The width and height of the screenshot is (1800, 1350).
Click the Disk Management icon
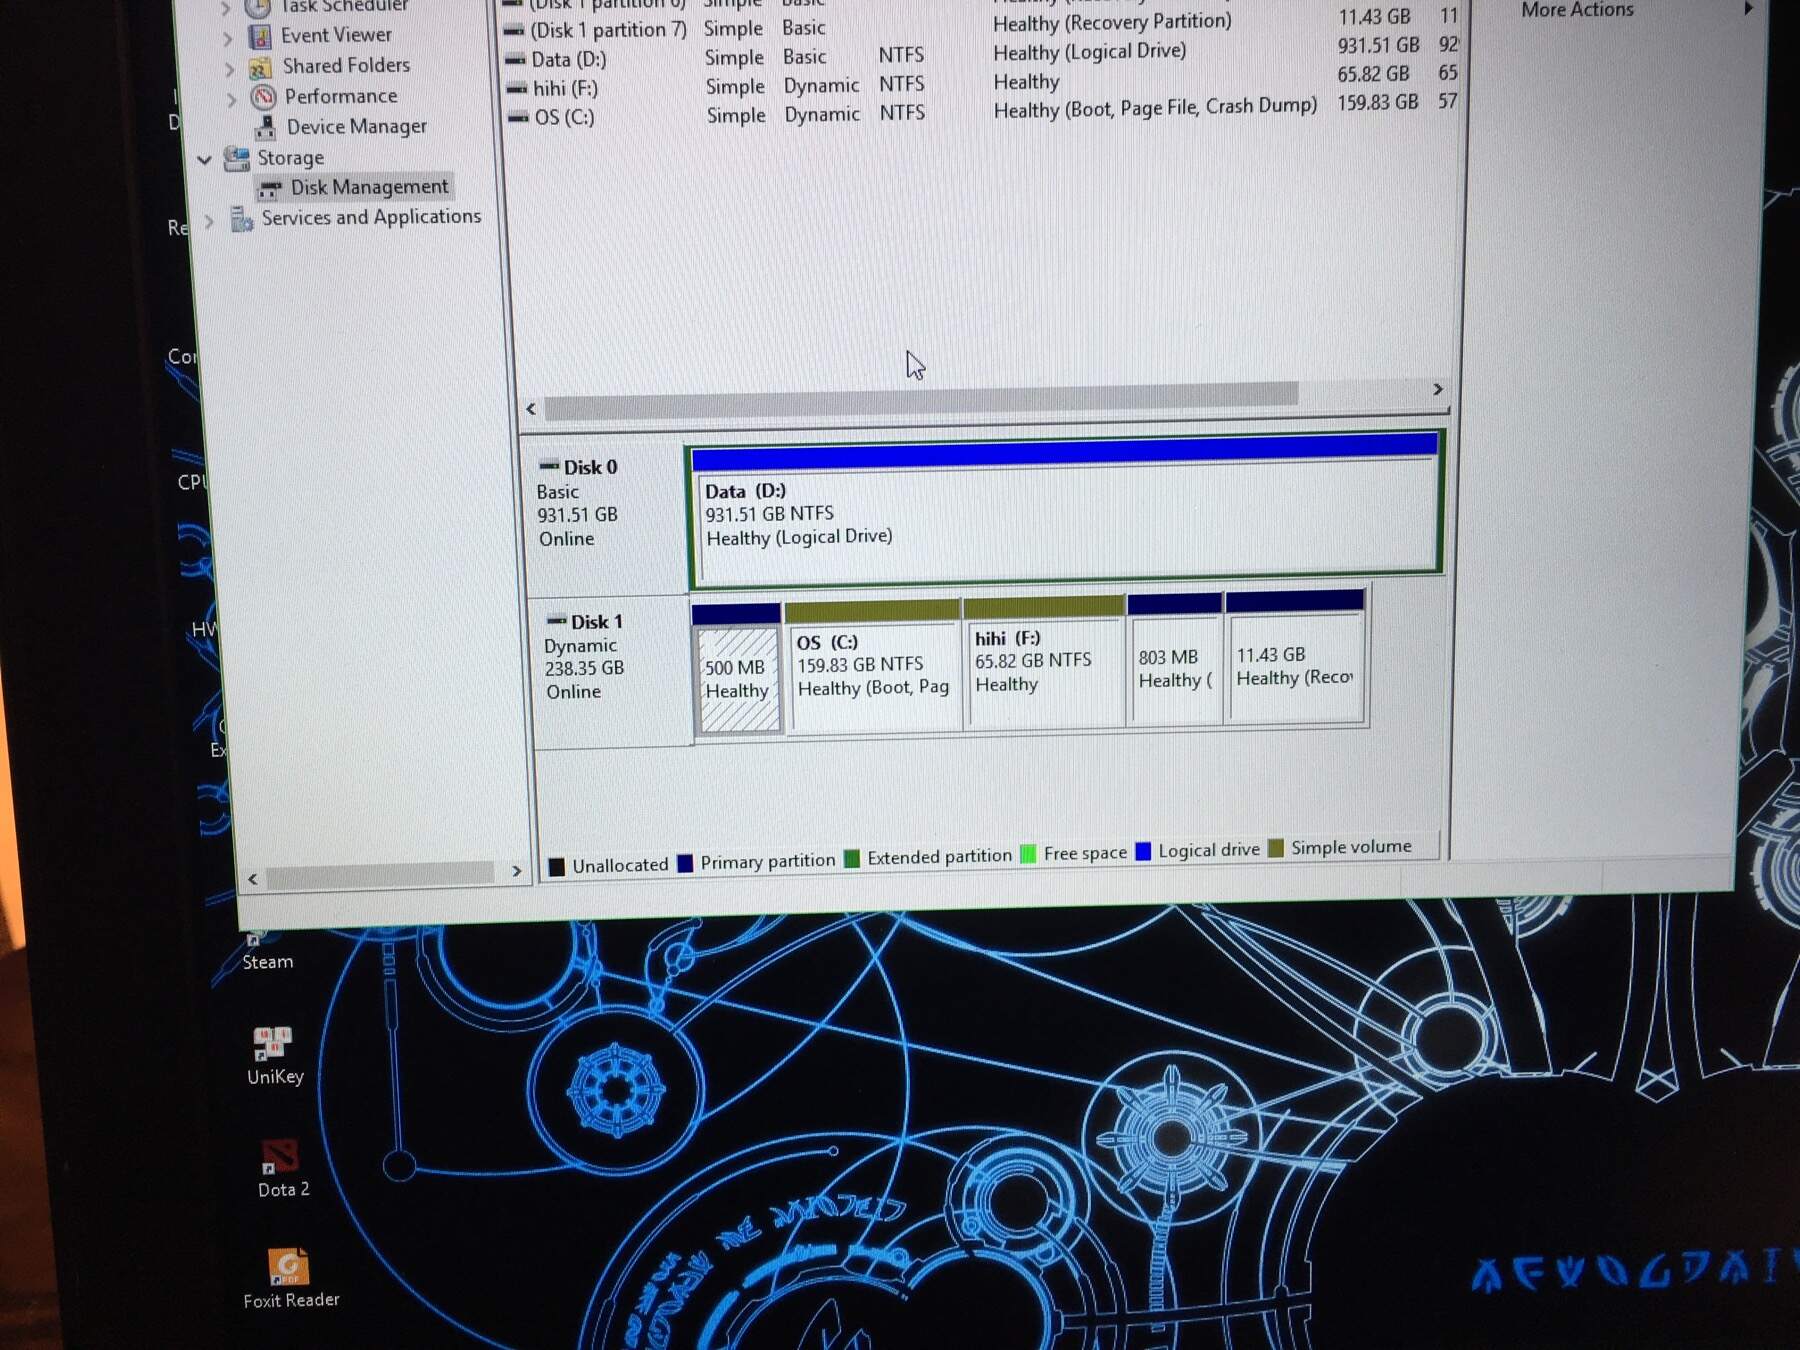point(269,189)
